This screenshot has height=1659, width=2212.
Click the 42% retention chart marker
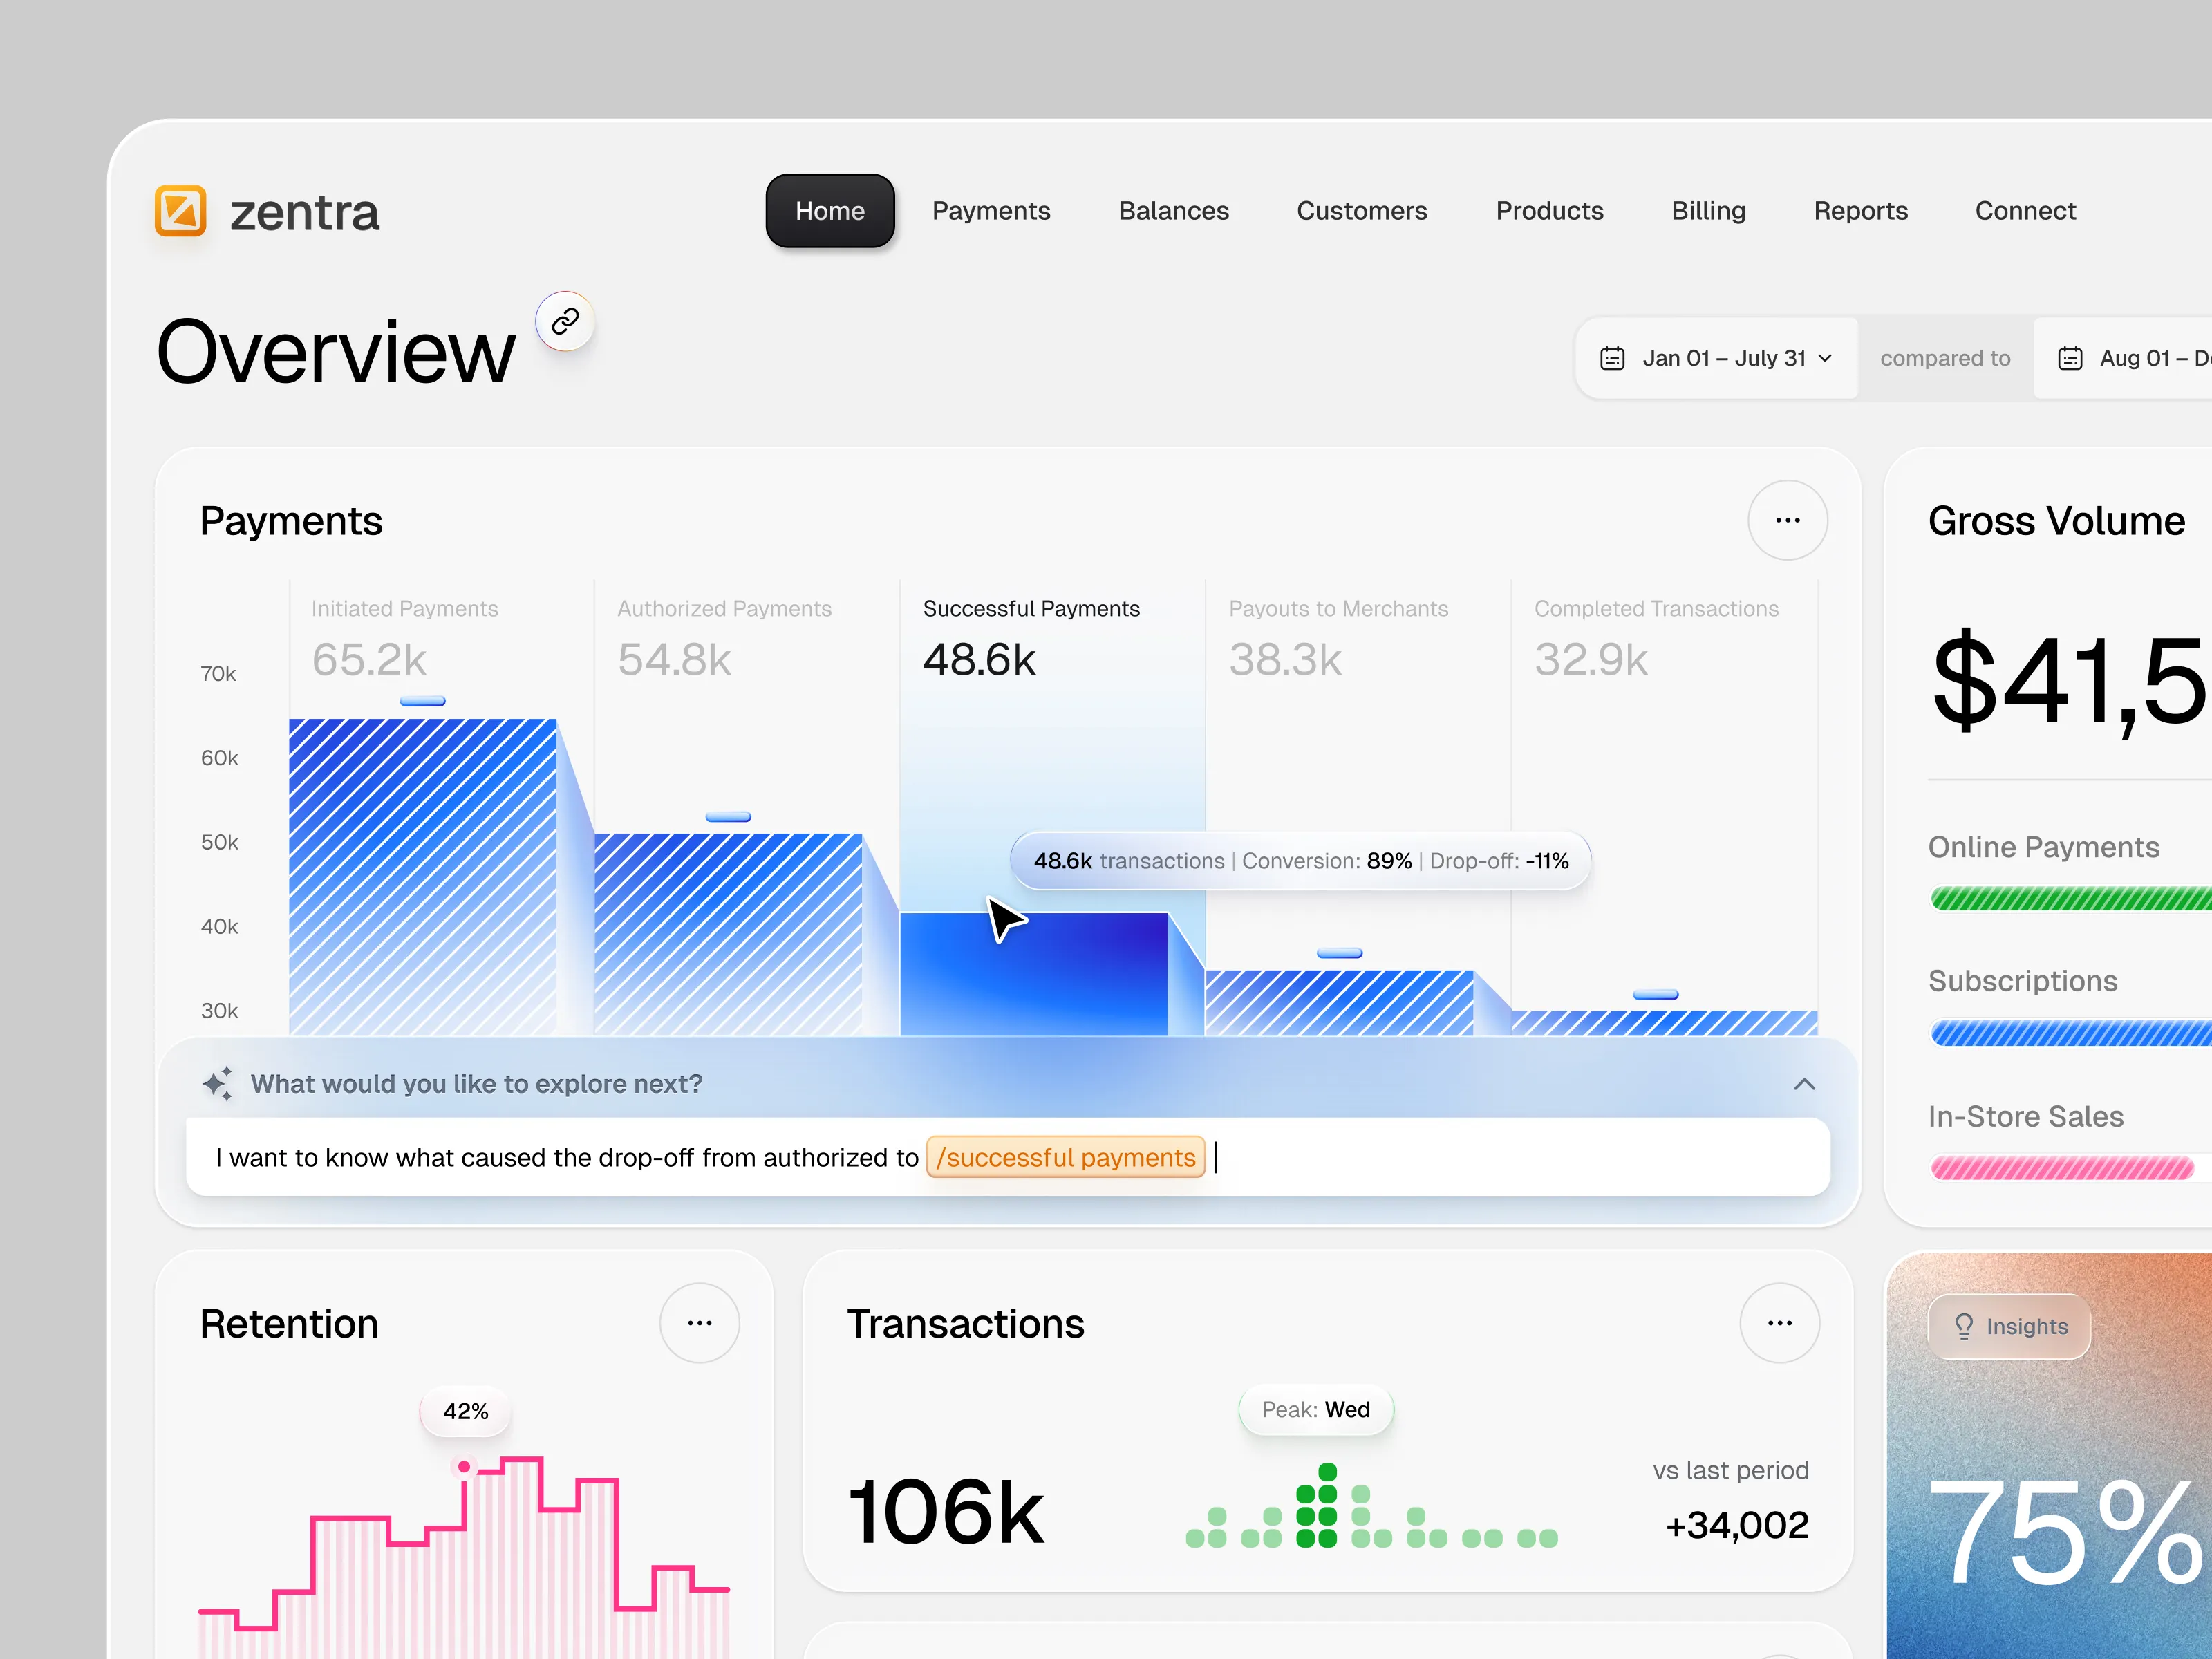click(x=464, y=1467)
